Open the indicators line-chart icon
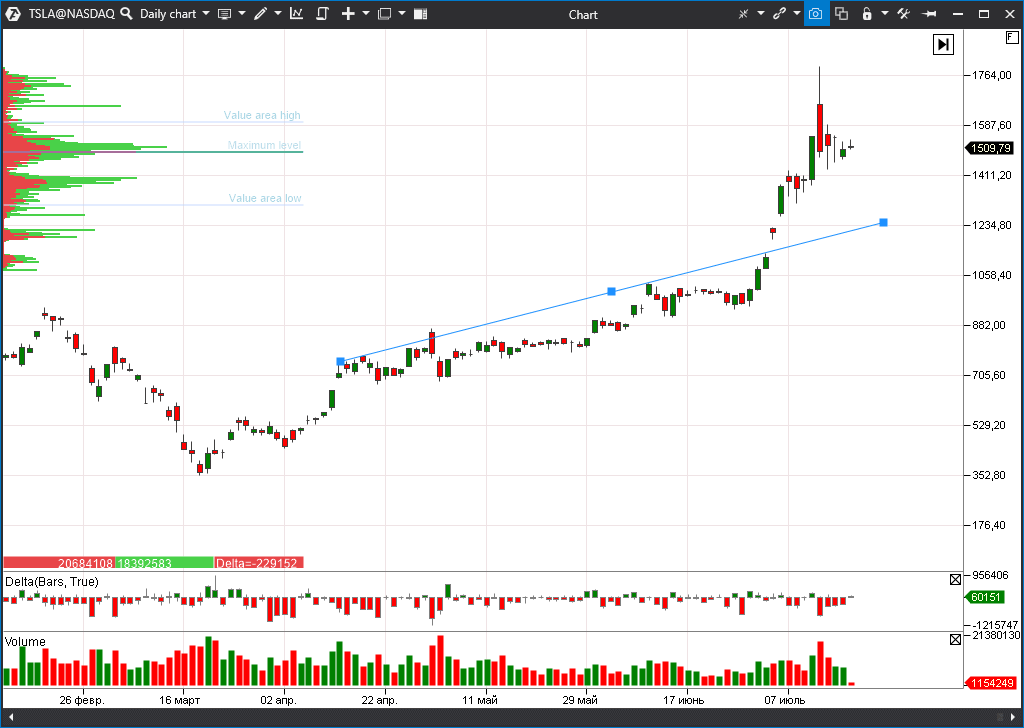Screen dimensions: 1024x728 click(297, 14)
